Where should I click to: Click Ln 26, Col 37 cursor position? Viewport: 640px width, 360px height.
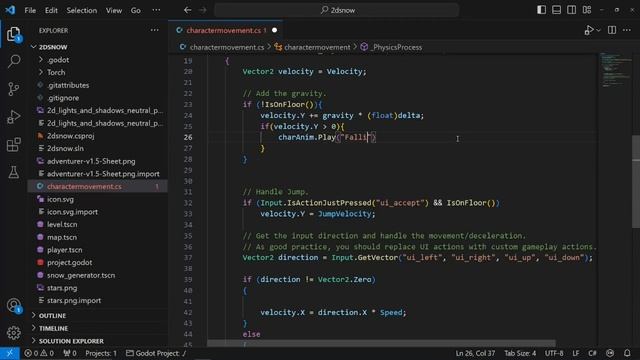[475, 353]
